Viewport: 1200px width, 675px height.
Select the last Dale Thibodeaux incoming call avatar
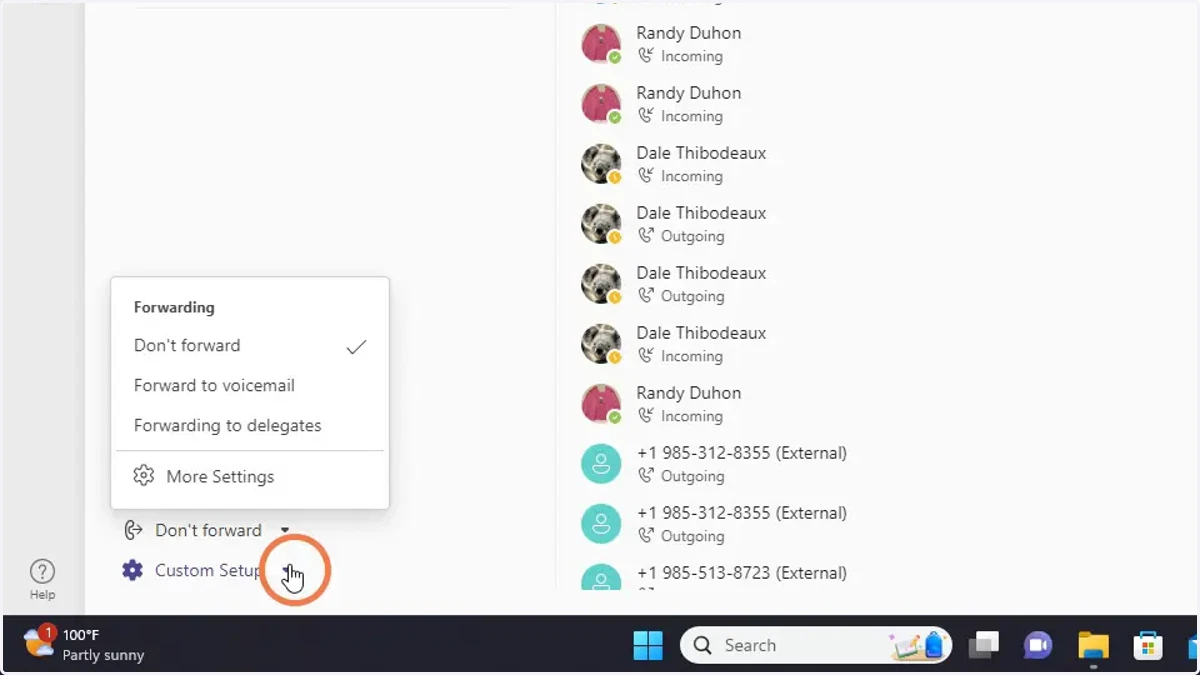(601, 344)
